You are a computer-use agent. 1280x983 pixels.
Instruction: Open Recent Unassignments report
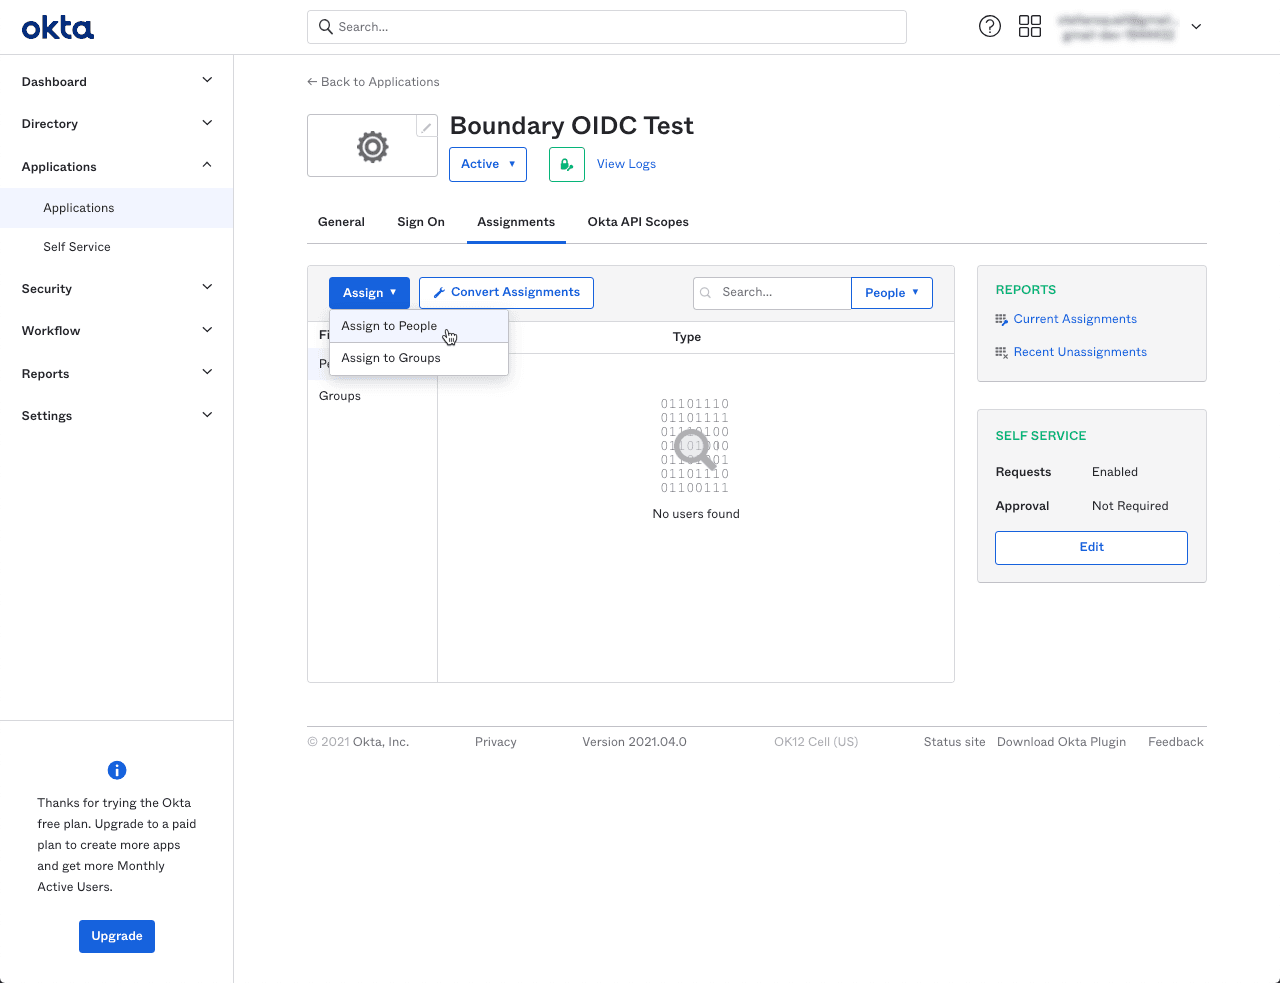point(1080,352)
